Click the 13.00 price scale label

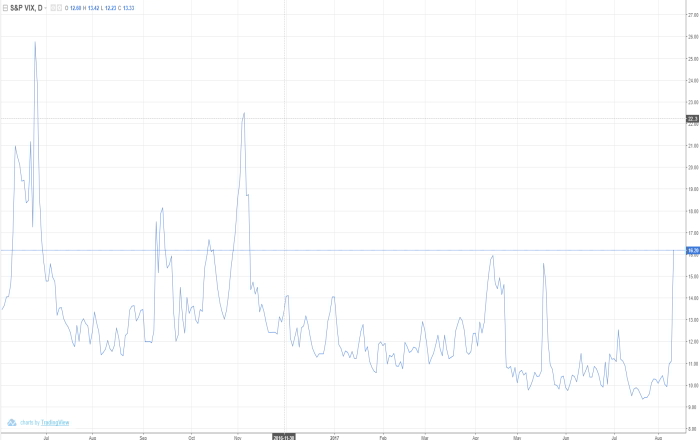point(693,320)
